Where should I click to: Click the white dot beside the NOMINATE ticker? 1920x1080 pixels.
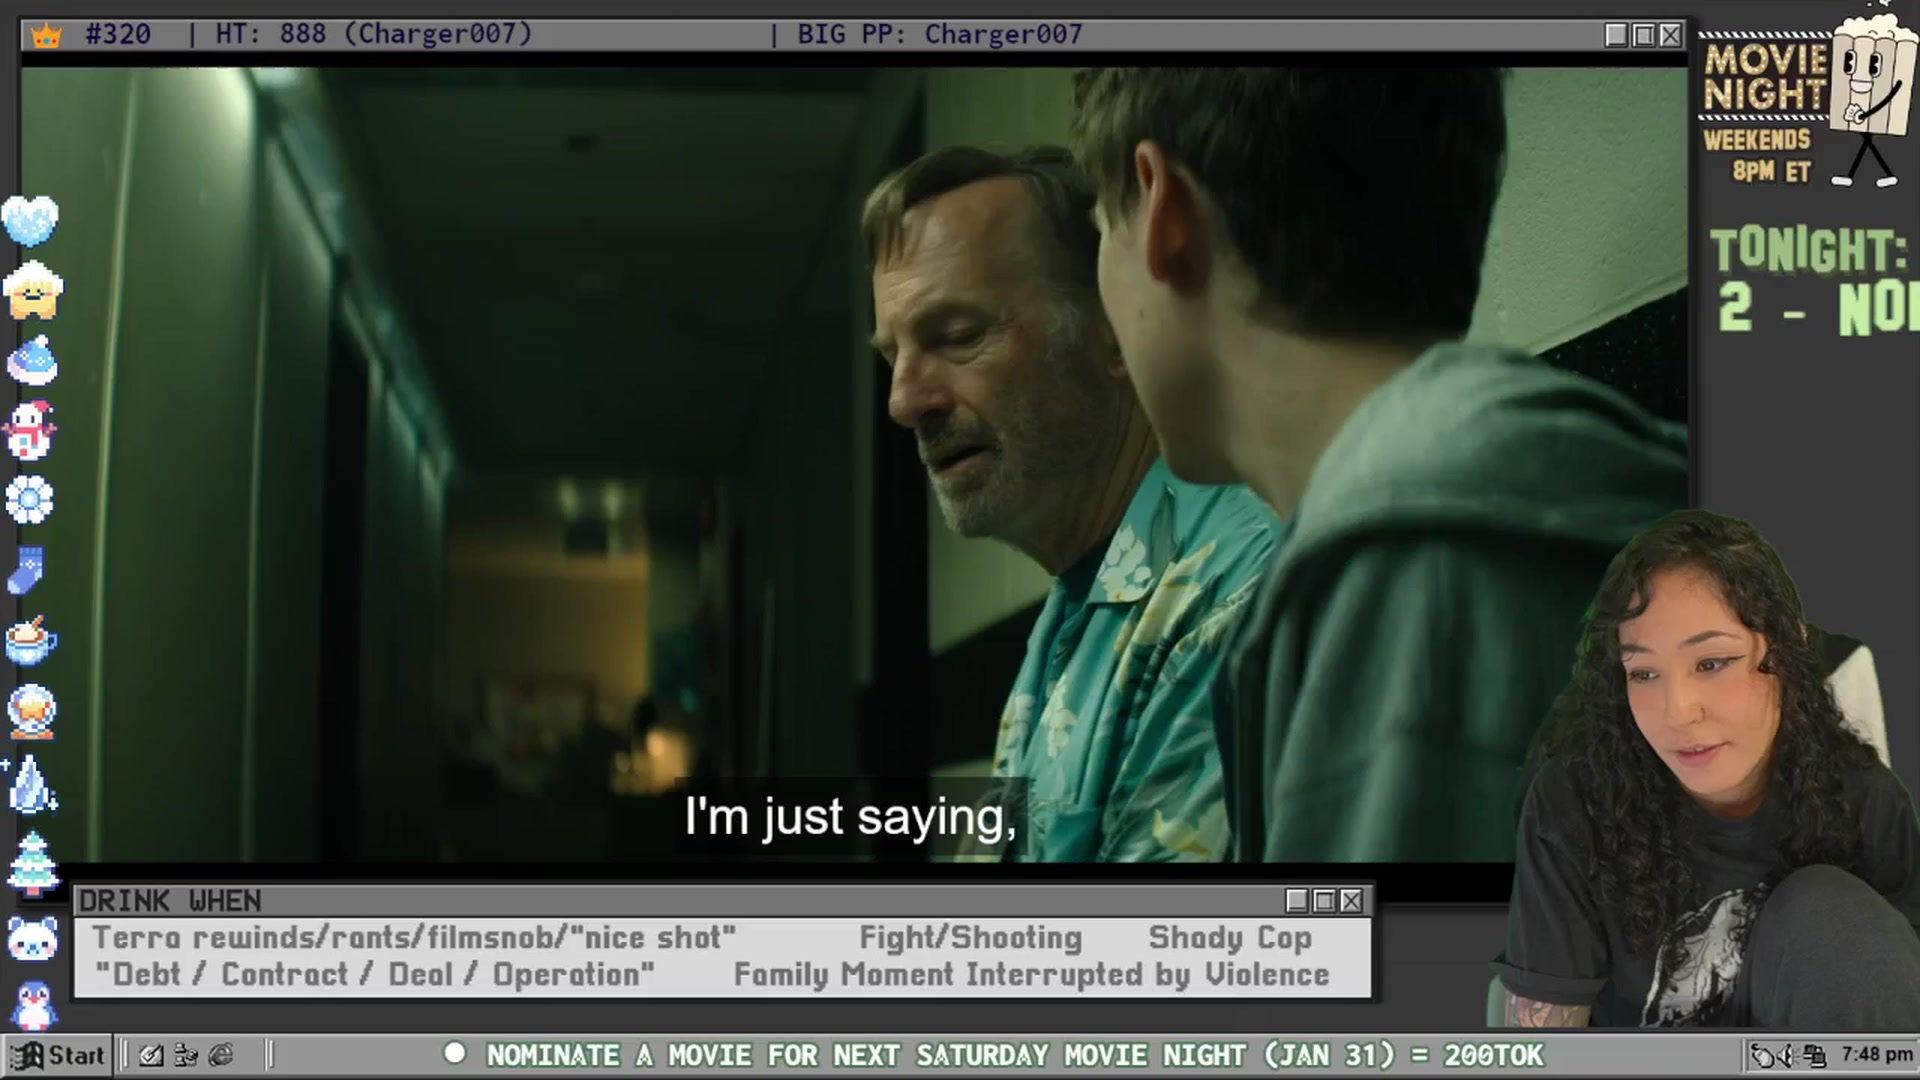(x=455, y=1053)
